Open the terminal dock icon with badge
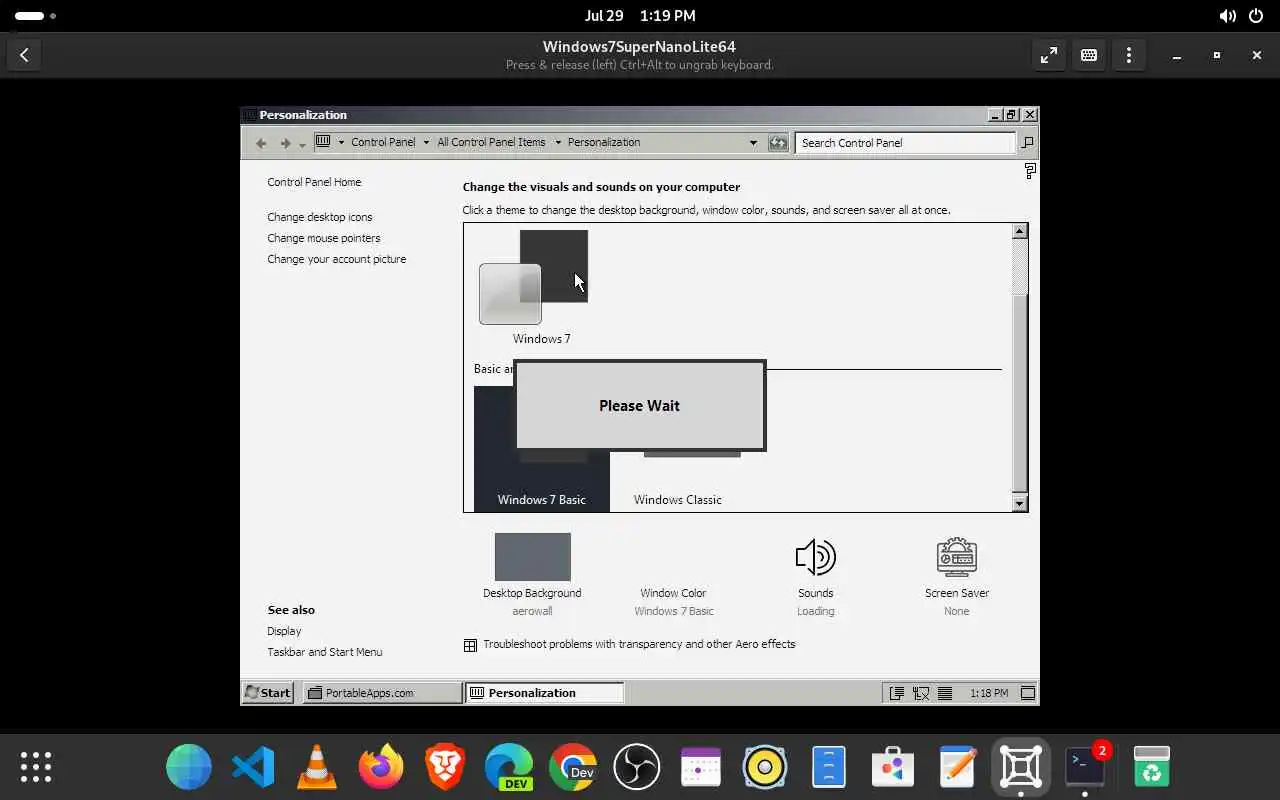Viewport: 1280px width, 800px height. [x=1085, y=767]
